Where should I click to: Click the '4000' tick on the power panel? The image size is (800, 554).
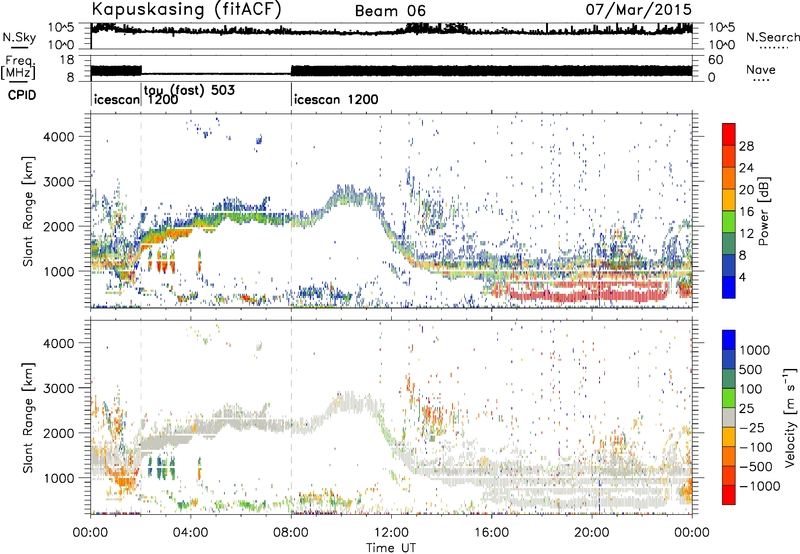[x=59, y=137]
